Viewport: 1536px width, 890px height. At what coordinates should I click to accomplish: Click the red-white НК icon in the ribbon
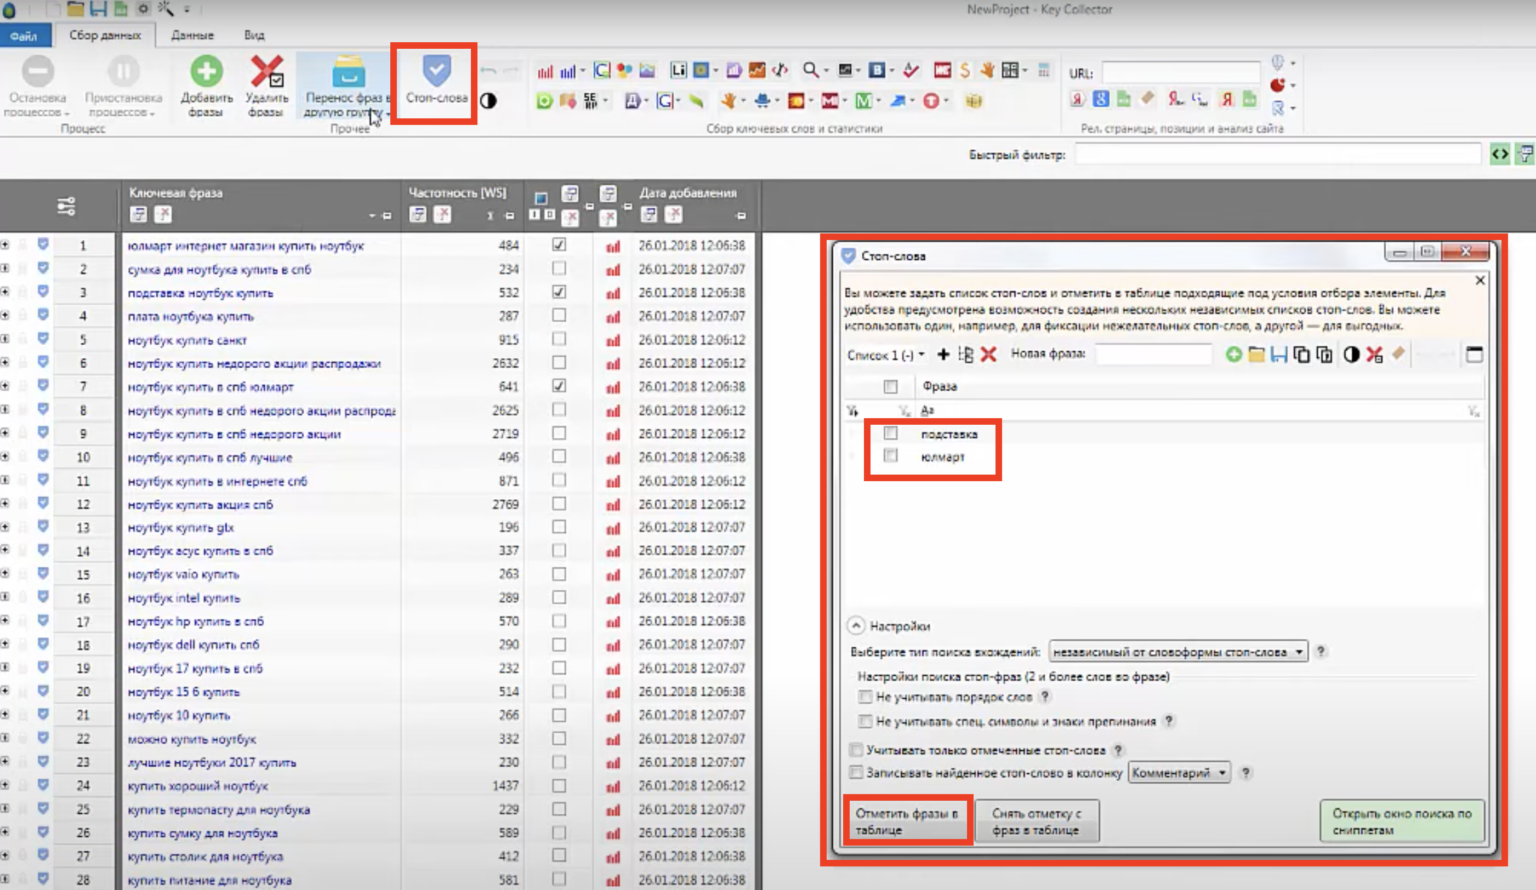[x=942, y=70]
